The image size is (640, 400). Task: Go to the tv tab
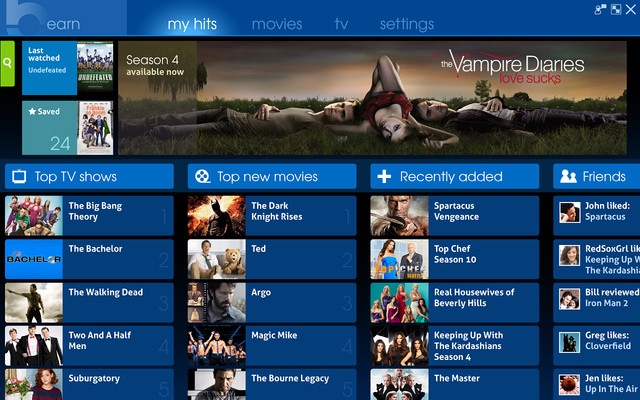coord(341,24)
